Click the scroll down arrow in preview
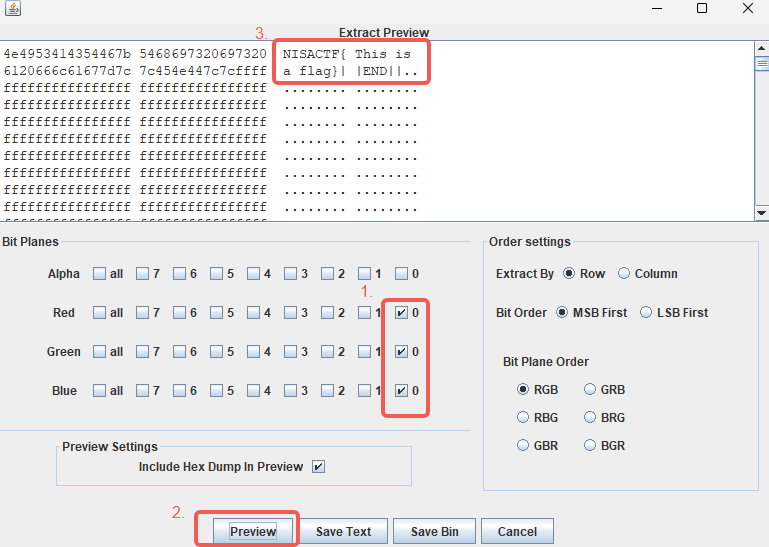This screenshot has height=547, width=769. coord(761,213)
